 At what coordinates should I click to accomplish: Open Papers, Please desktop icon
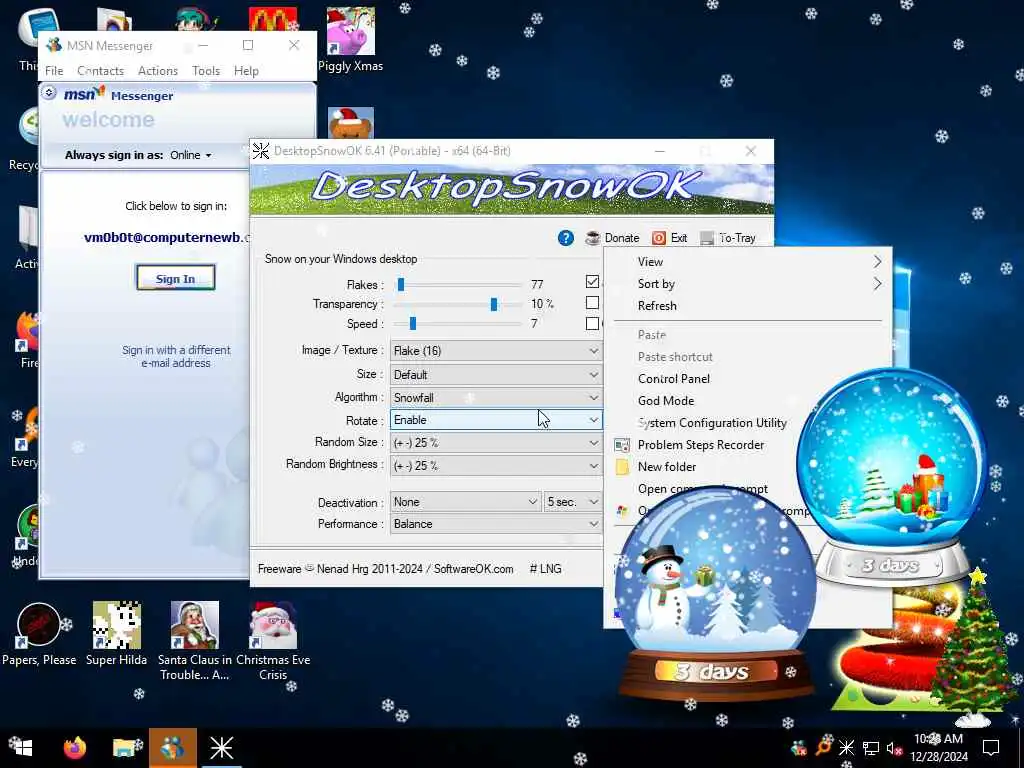coord(39,634)
